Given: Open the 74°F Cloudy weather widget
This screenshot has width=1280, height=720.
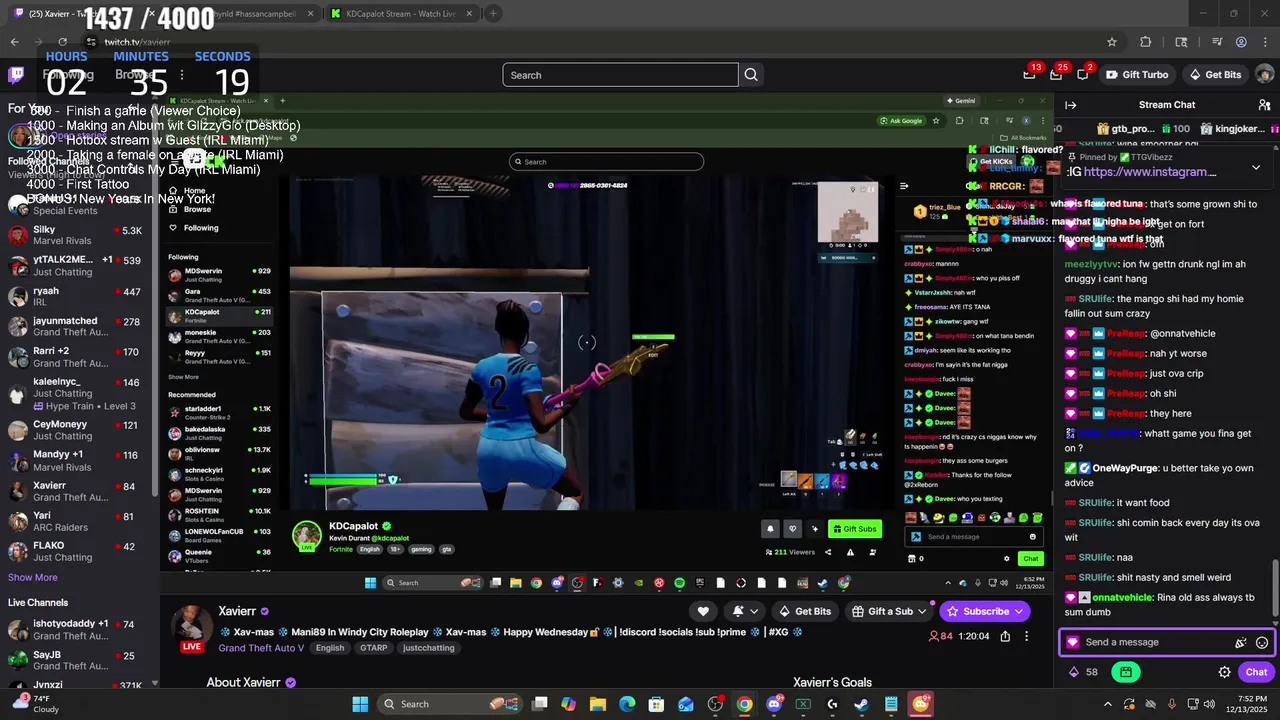Looking at the screenshot, I should [35, 704].
